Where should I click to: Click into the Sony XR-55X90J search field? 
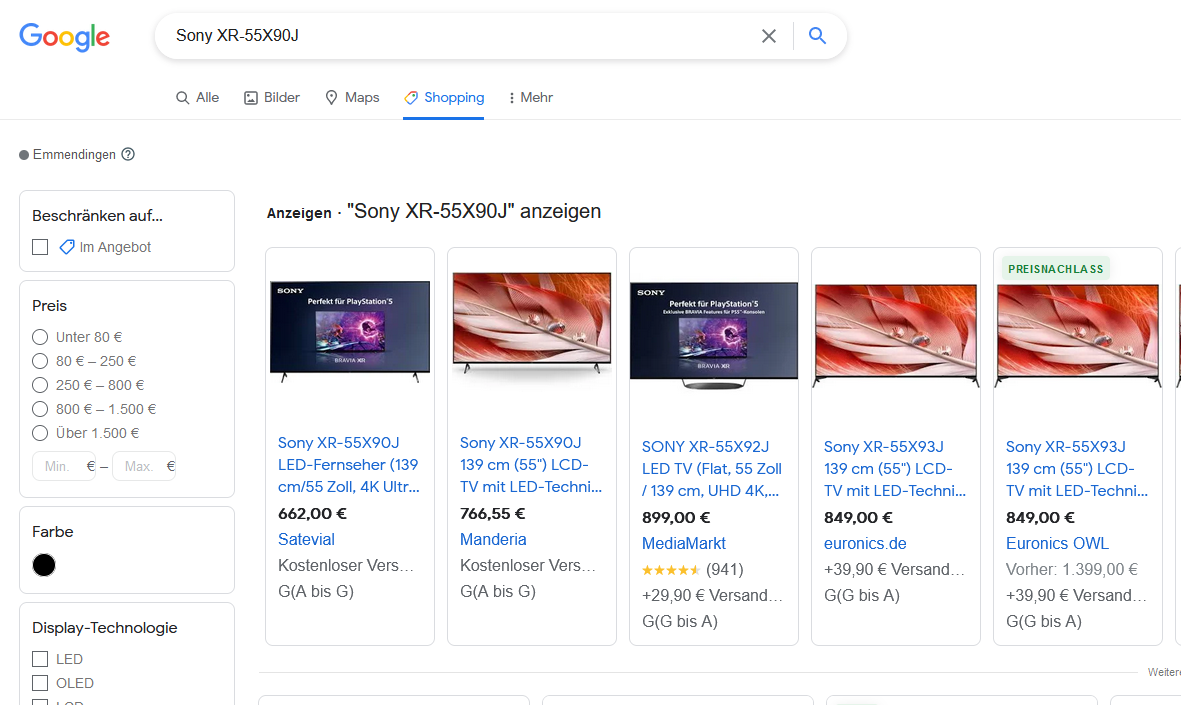459,35
